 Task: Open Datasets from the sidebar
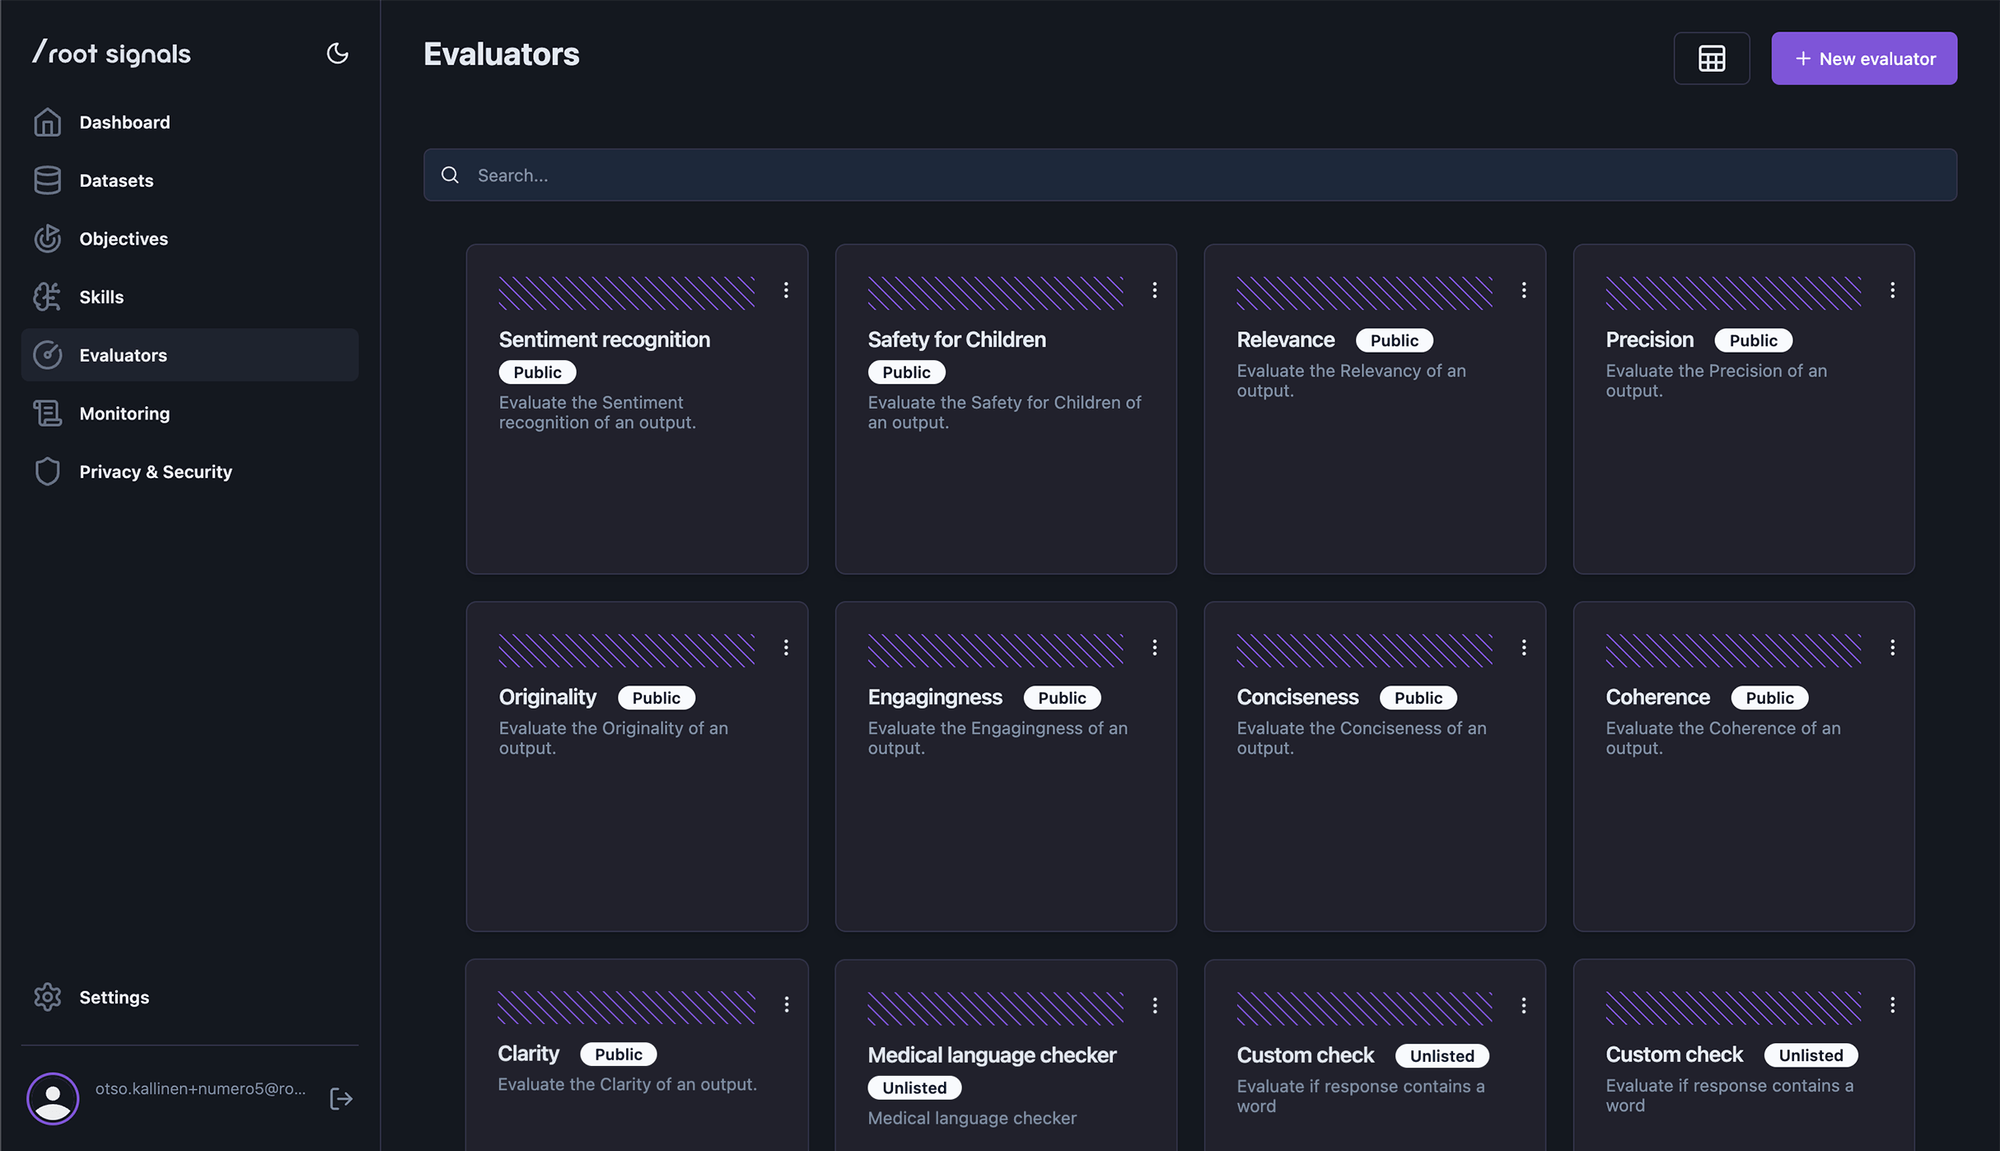[116, 180]
